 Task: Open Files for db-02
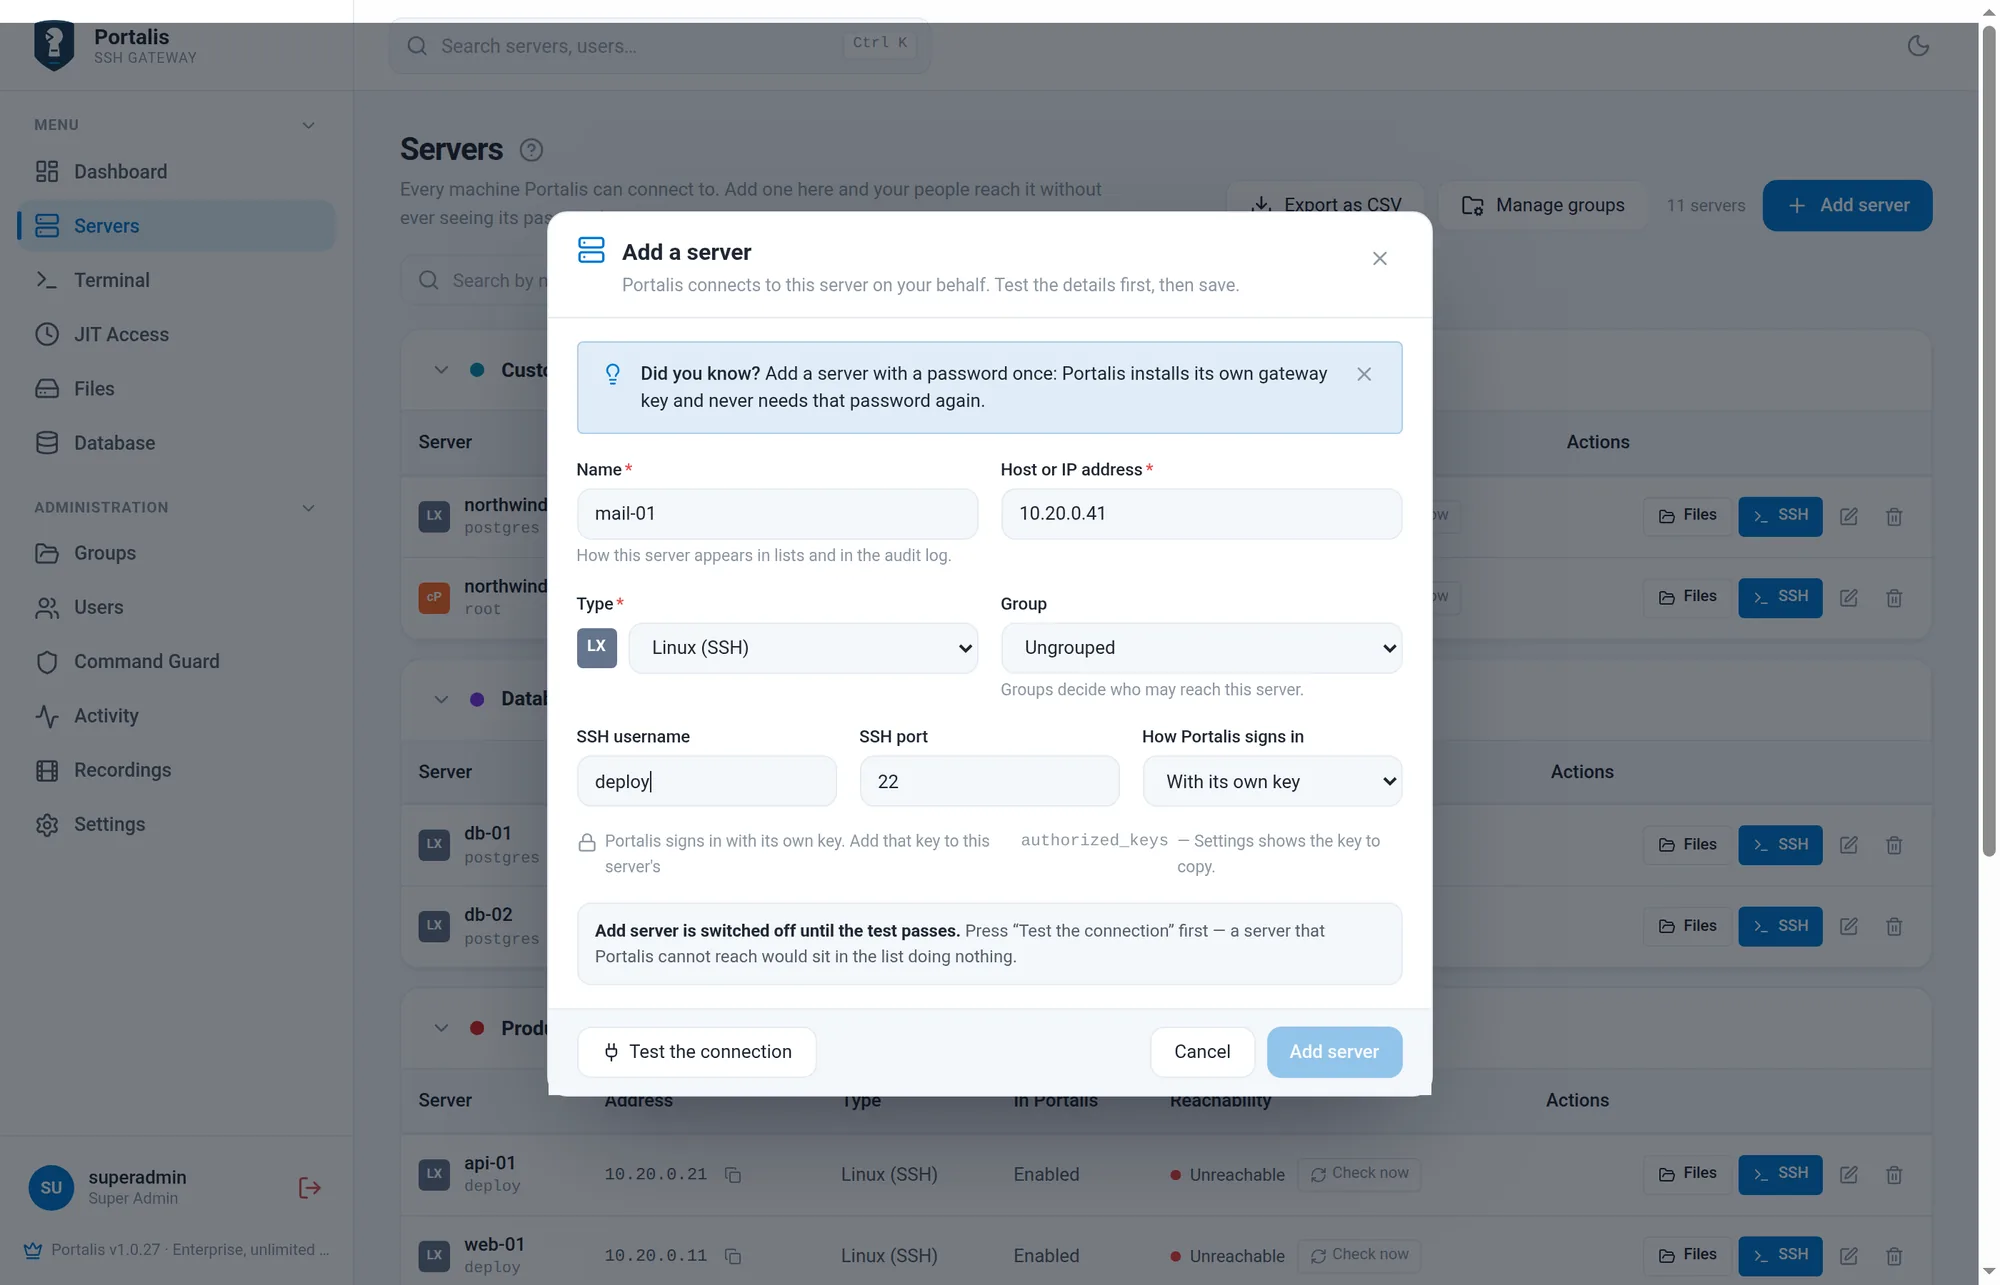click(1688, 926)
